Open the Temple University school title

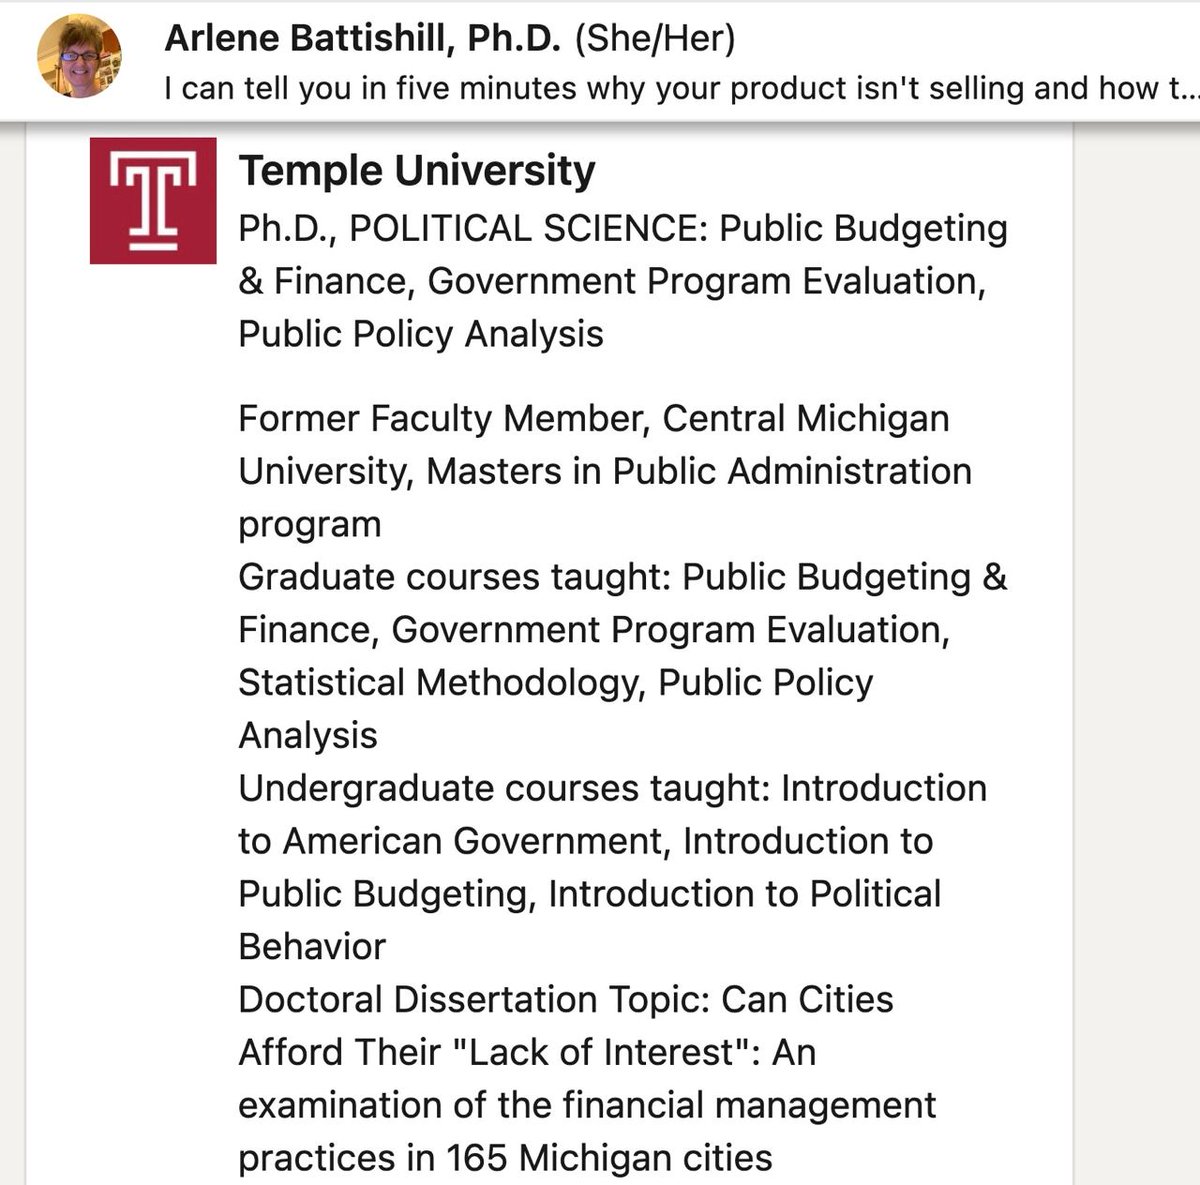417,171
